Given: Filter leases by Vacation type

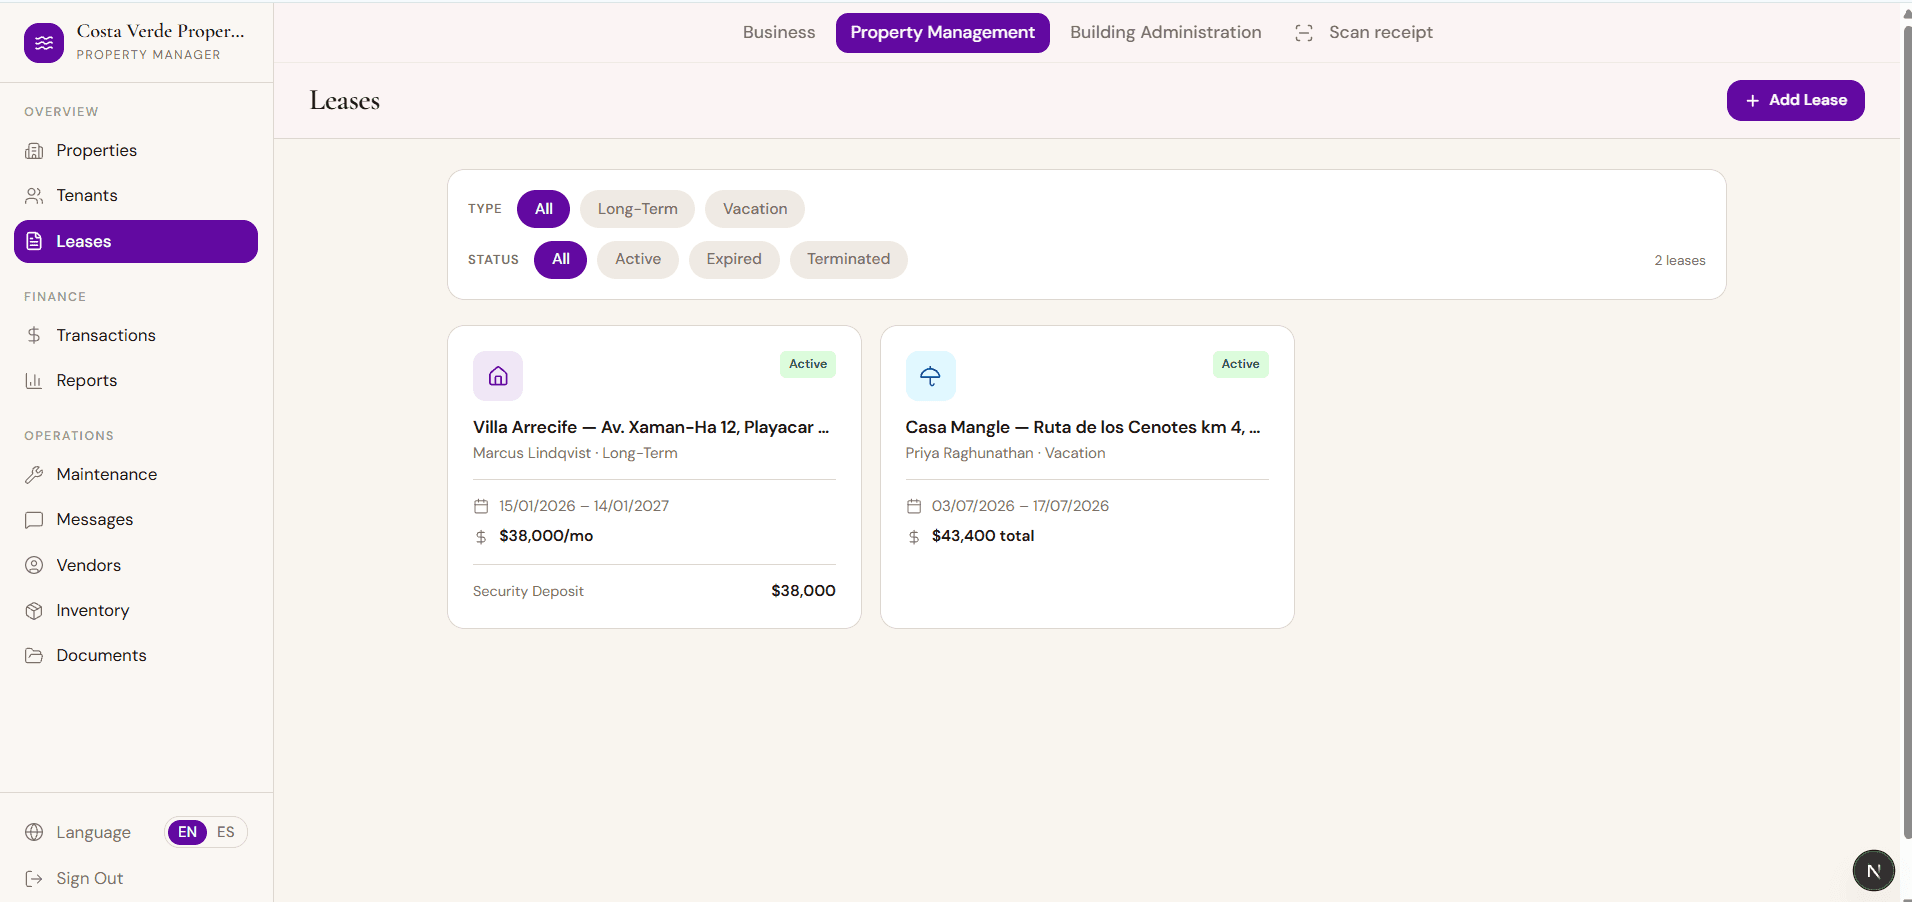Looking at the screenshot, I should click(x=755, y=209).
